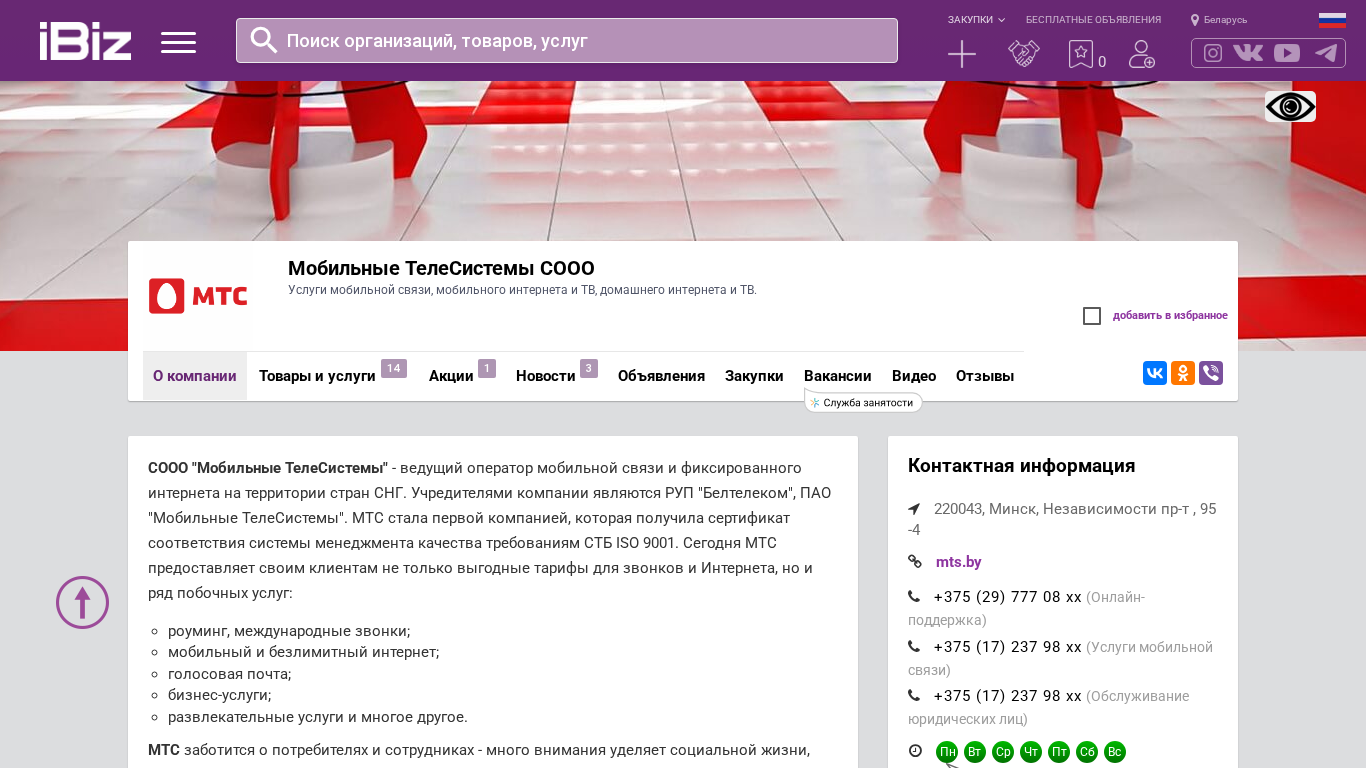Image resolution: width=1366 pixels, height=768 pixels.
Task: Click the phone icon beside Обслуживание юридических лиц number
Action: 914,695
